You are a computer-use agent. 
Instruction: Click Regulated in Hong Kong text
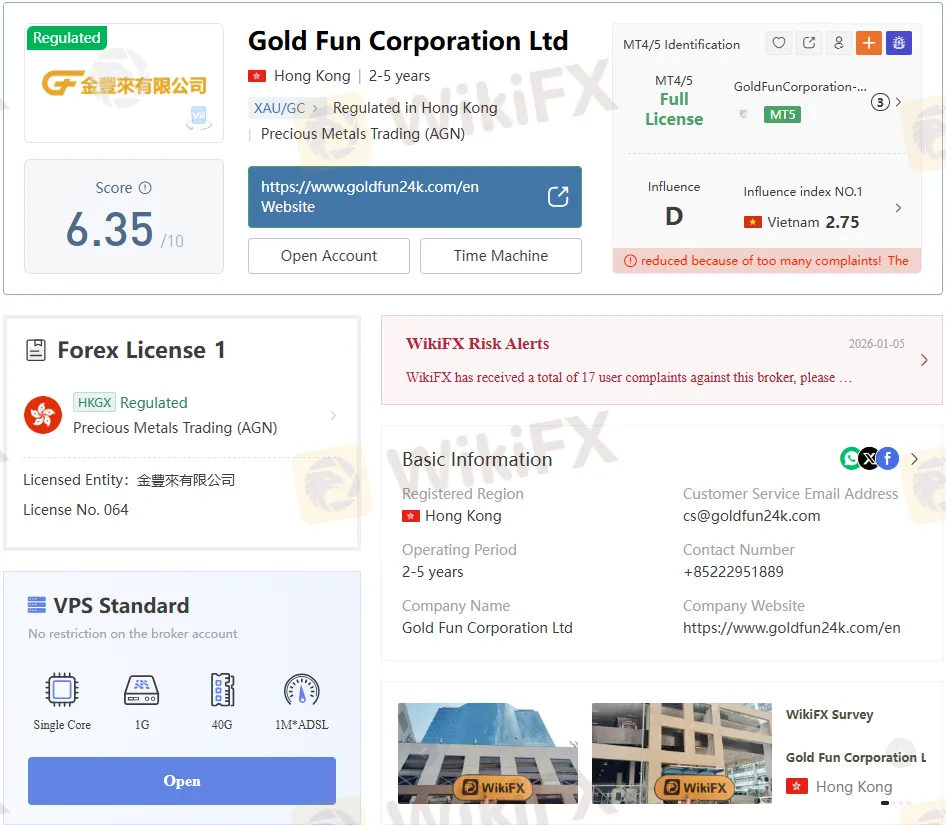[x=415, y=108]
